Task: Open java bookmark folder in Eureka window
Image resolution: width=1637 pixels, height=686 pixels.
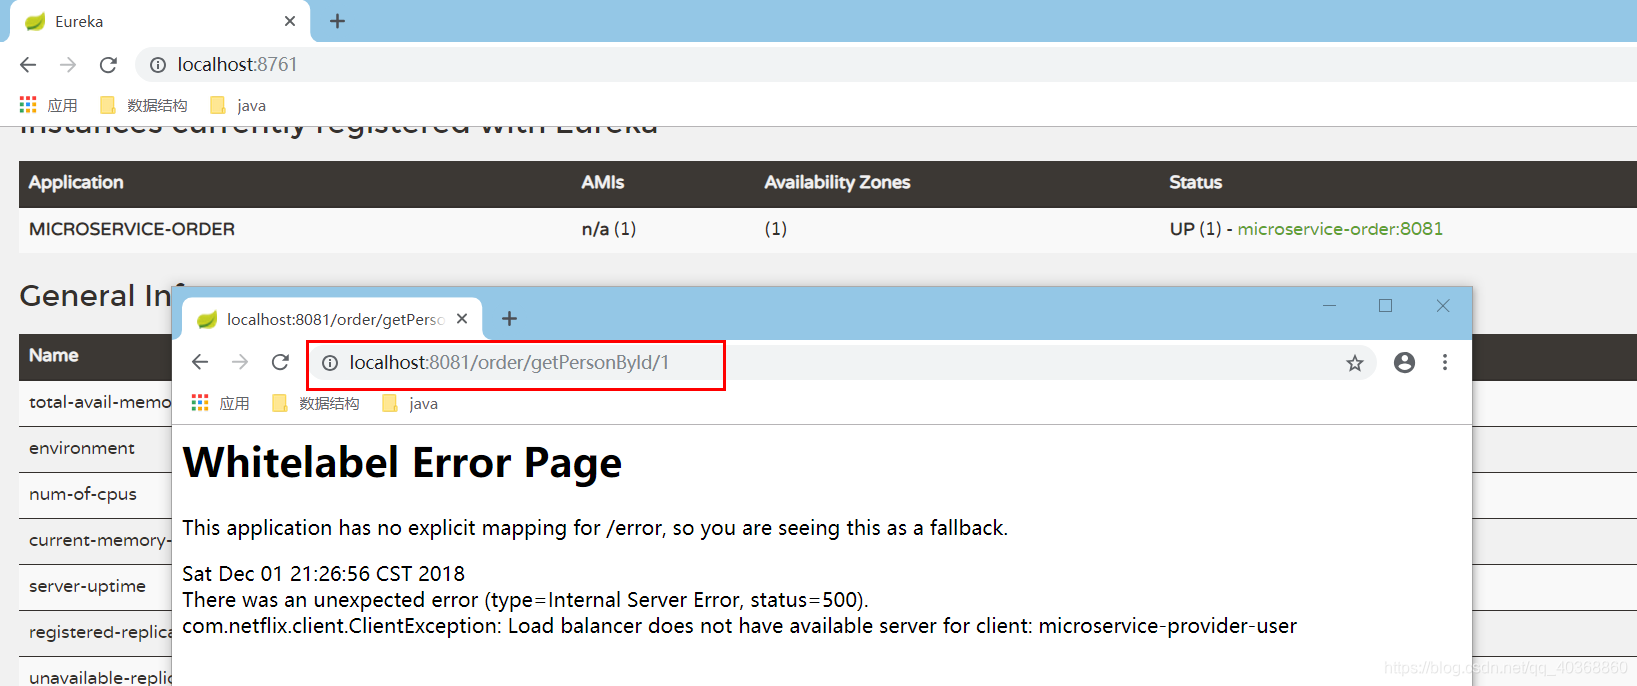Action: tap(238, 105)
